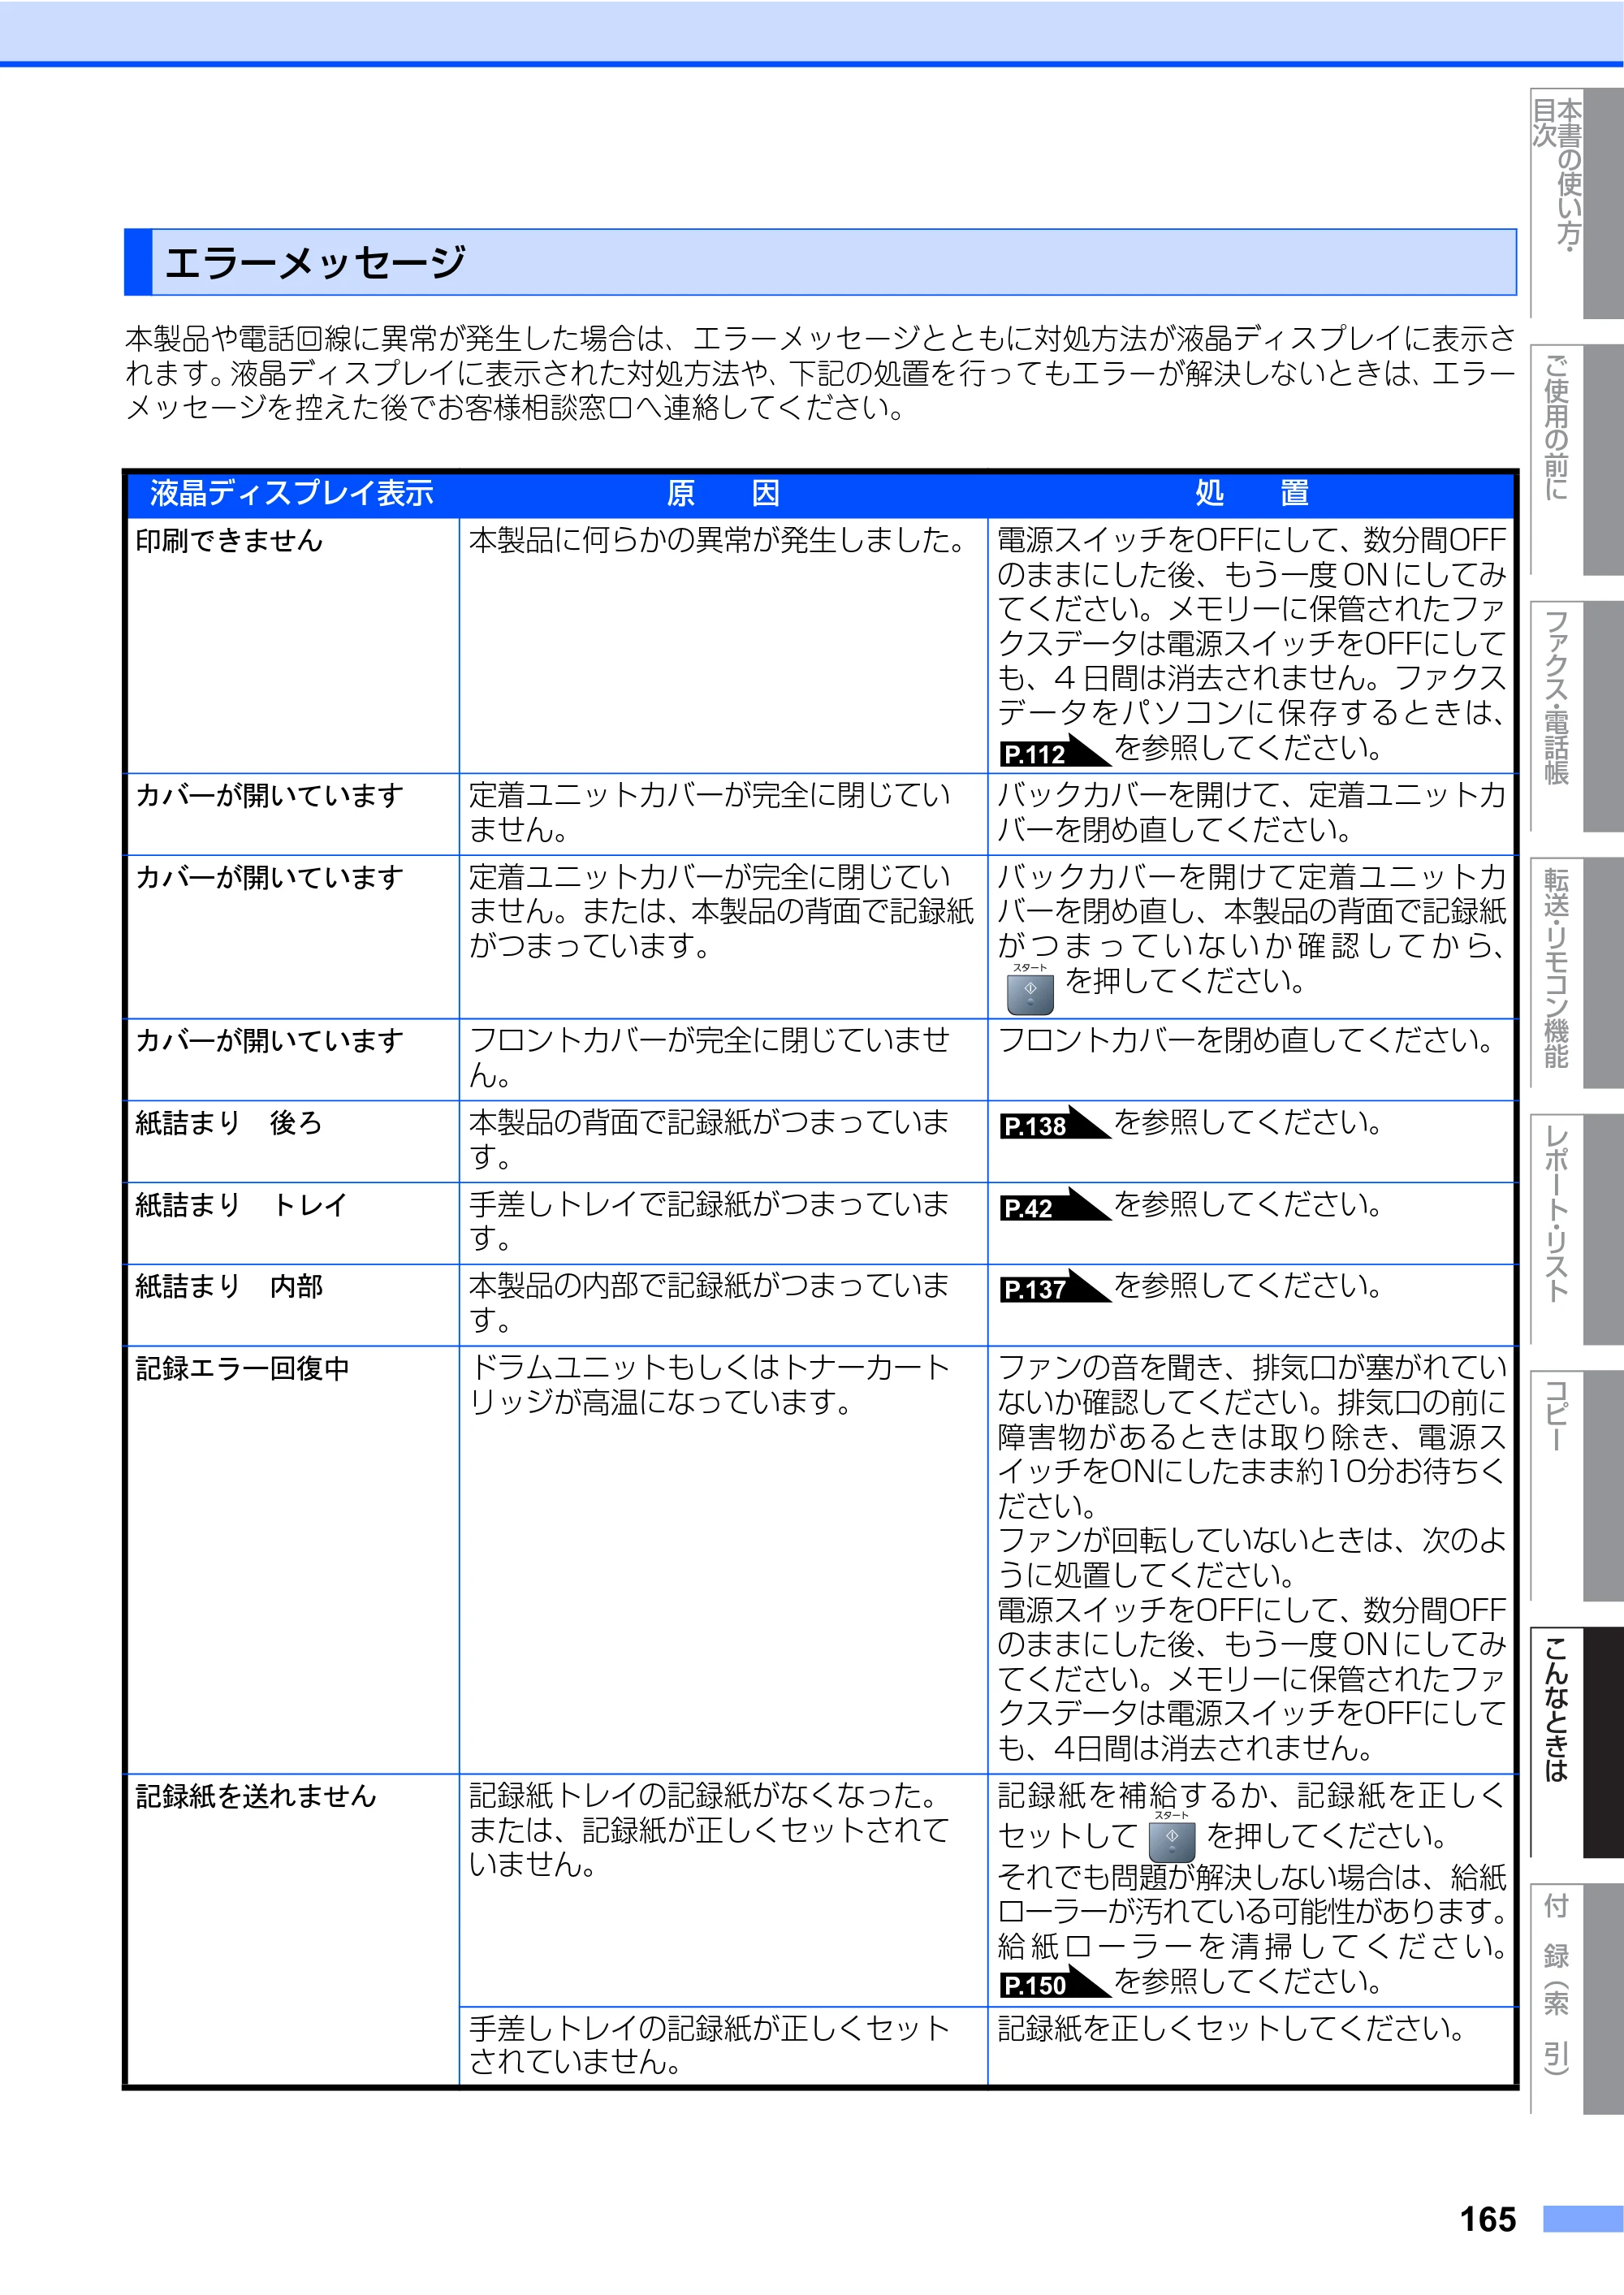Select the 紙詰まり 内部 table cell
Viewport: 1624px width, 2295px height.
(x=293, y=1305)
